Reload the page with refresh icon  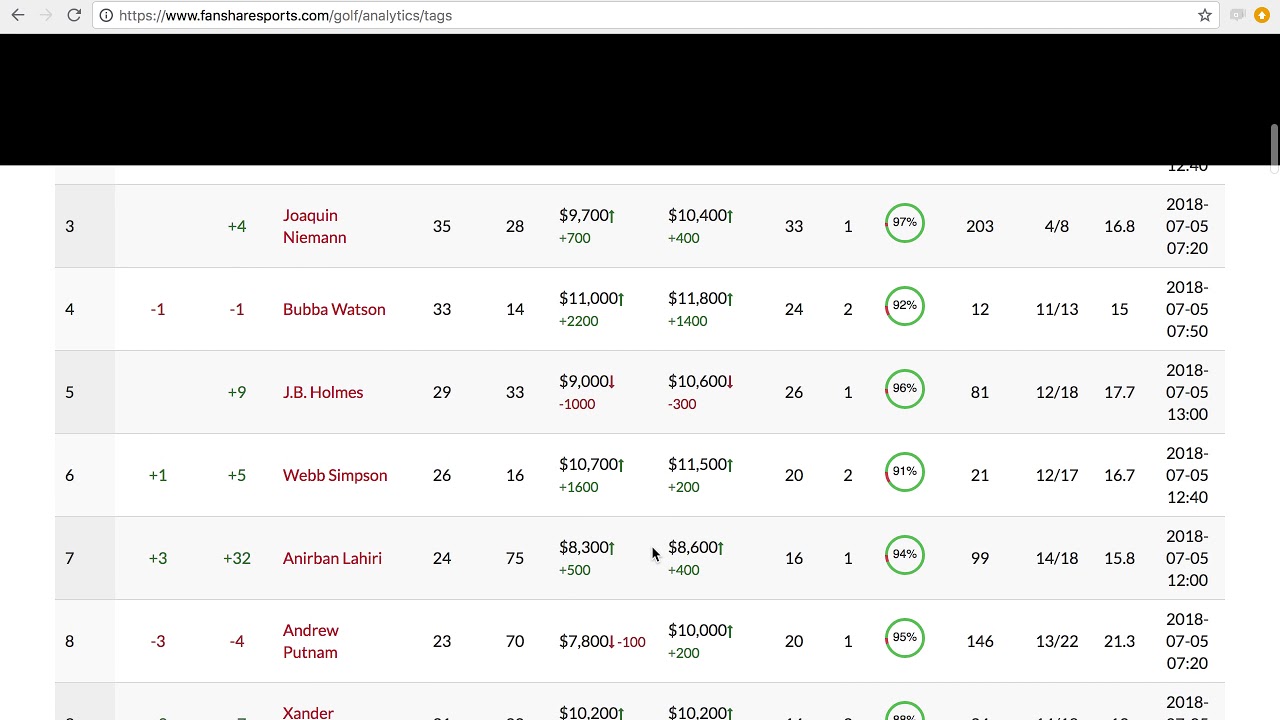point(74,15)
